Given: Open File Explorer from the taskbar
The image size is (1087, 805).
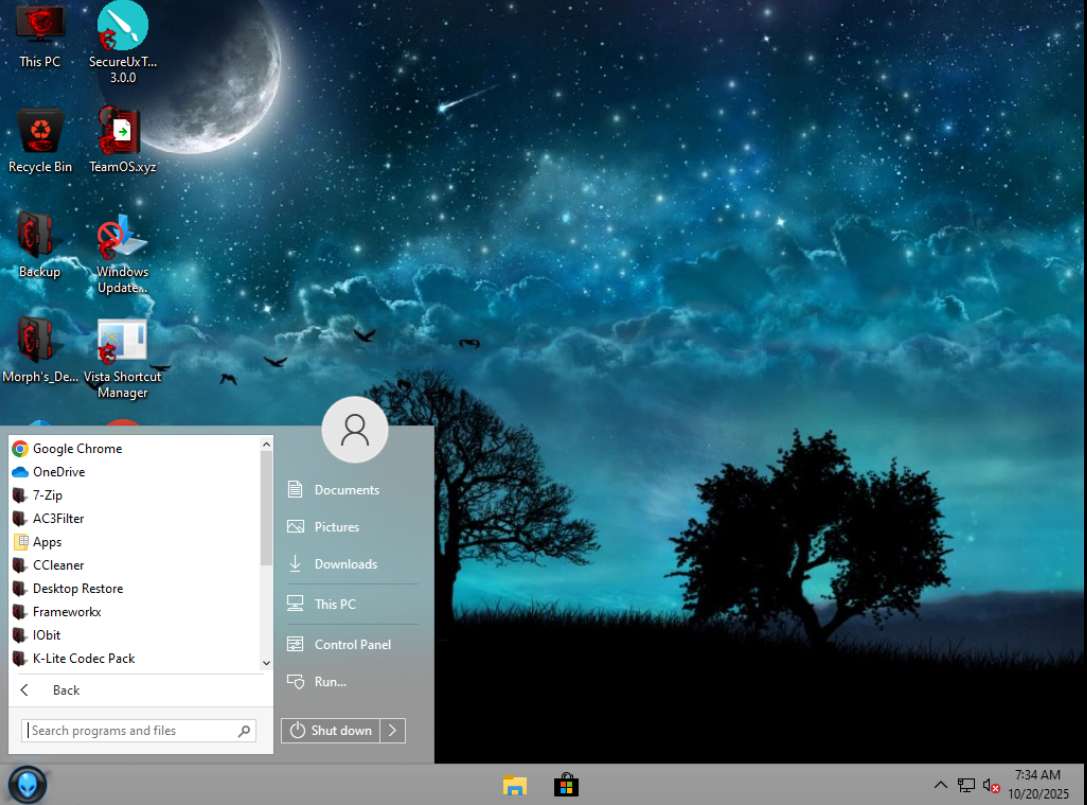Looking at the screenshot, I should click(x=514, y=785).
